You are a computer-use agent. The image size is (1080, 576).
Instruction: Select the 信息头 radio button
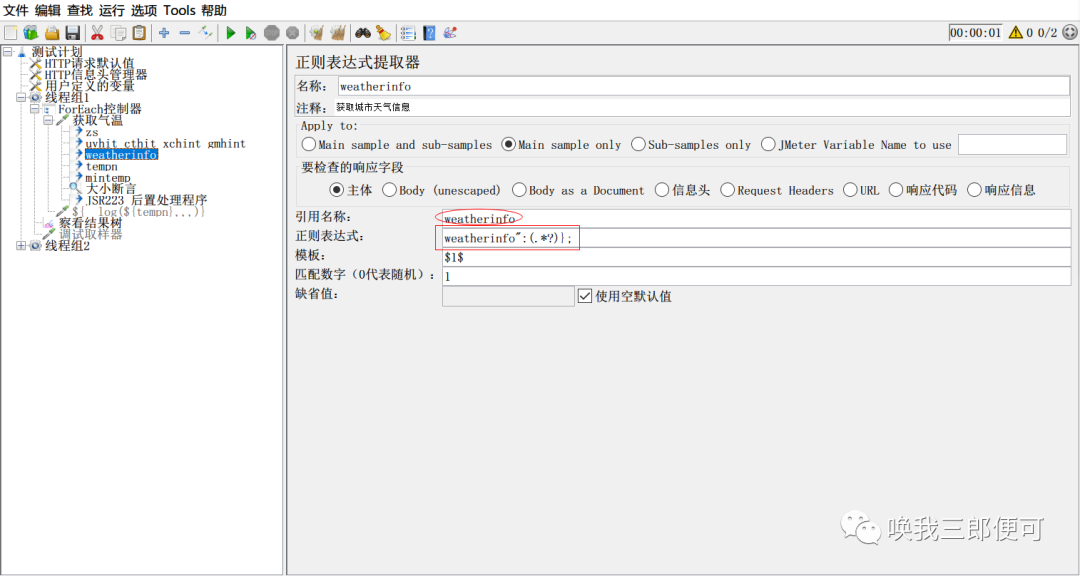661,190
